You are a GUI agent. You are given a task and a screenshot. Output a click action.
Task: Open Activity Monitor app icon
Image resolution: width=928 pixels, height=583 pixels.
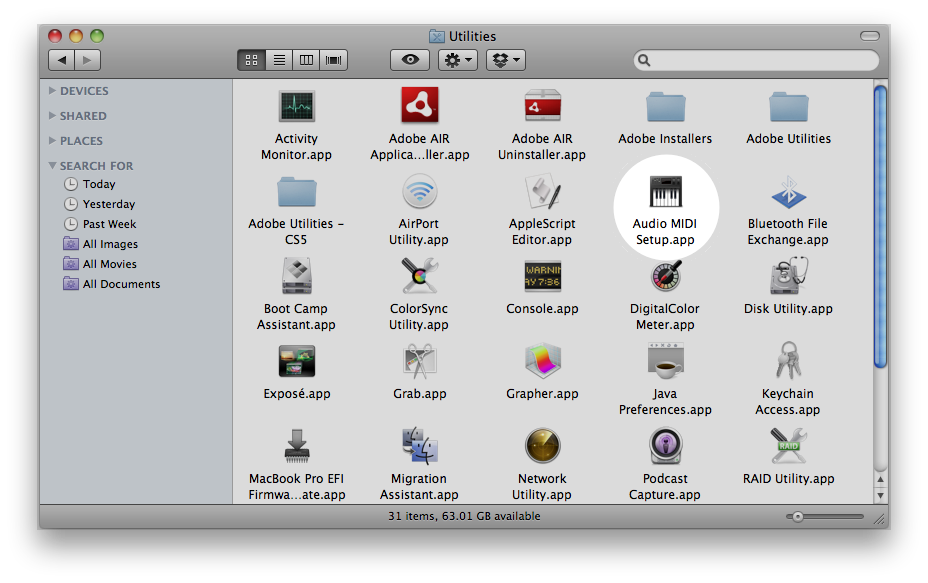coord(297,107)
